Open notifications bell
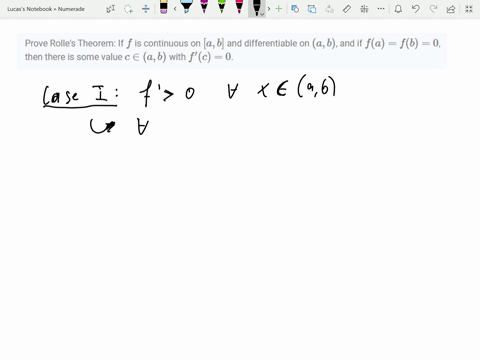The image size is (480, 360). point(398,9)
